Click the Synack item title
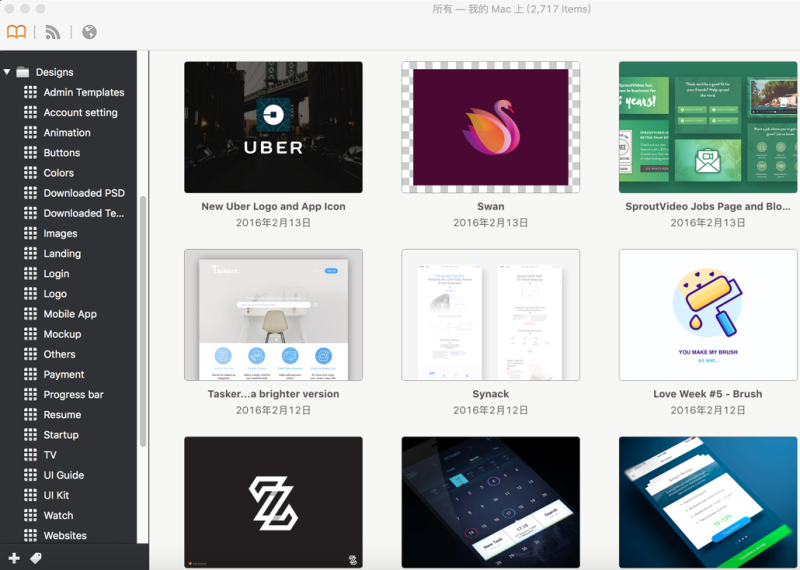Image resolution: width=800 pixels, height=570 pixels. pos(491,394)
